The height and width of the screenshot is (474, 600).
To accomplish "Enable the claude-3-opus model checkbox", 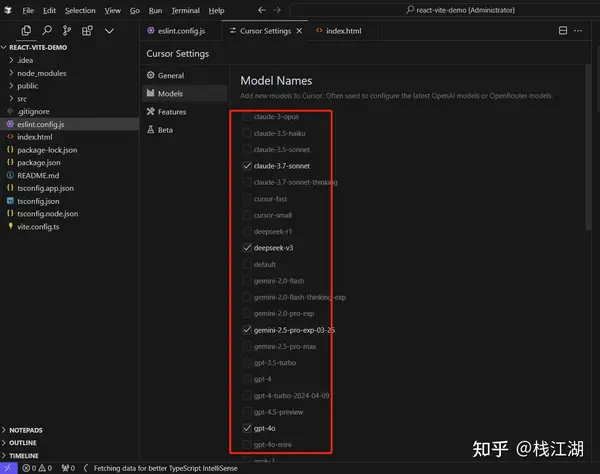I will click(x=247, y=117).
